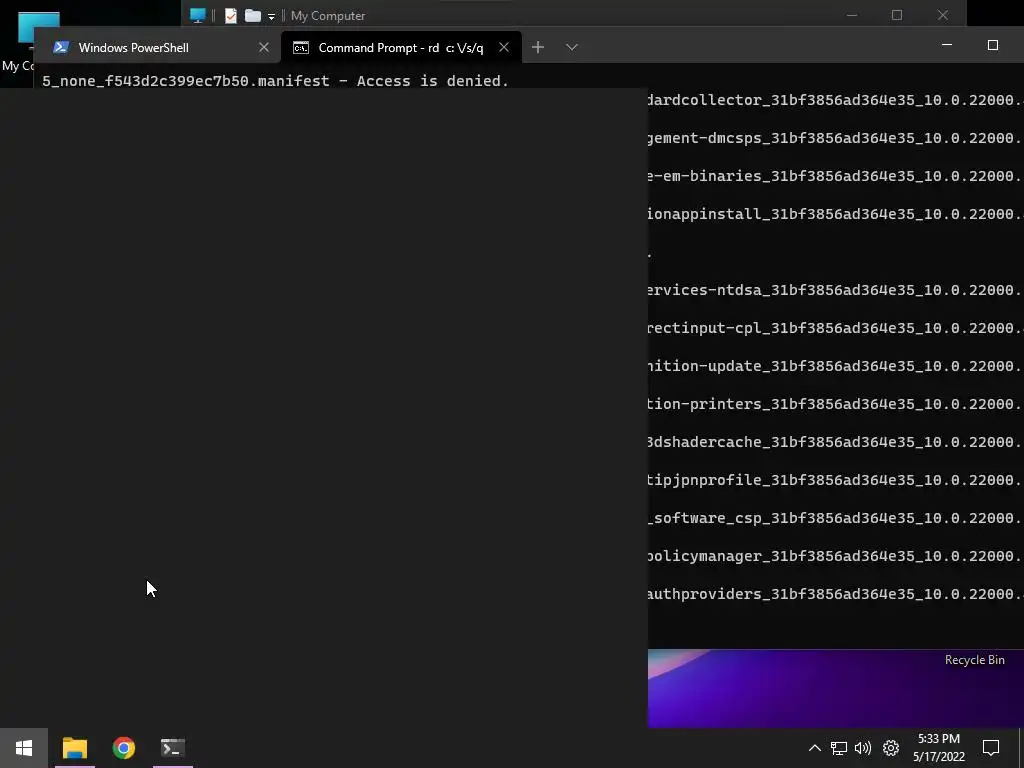Minimize the Windows Terminal window
This screenshot has height=768, width=1024.
click(947, 45)
